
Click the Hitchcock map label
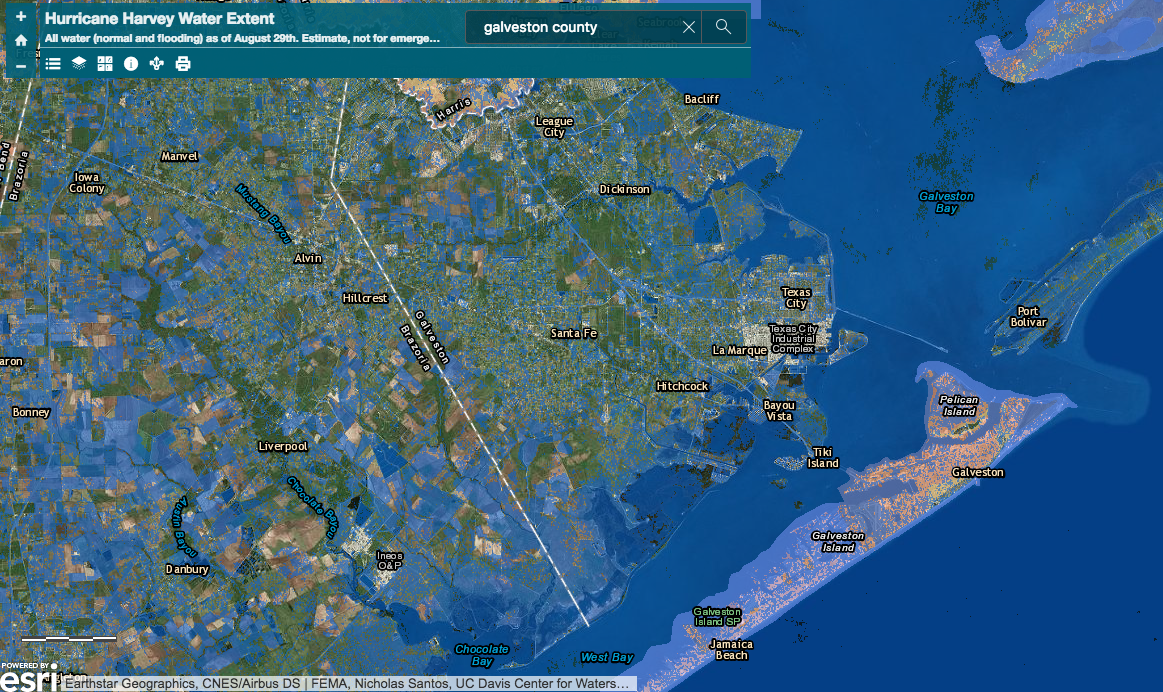coord(682,386)
